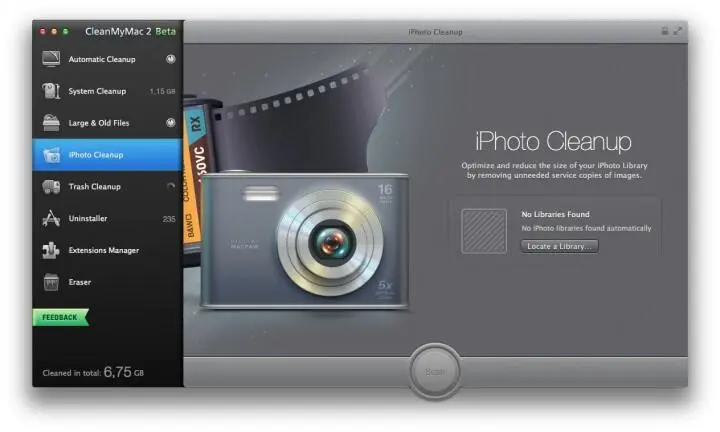720x432 pixels.
Task: Open Trash Cleanup module
Action: (x=107, y=187)
